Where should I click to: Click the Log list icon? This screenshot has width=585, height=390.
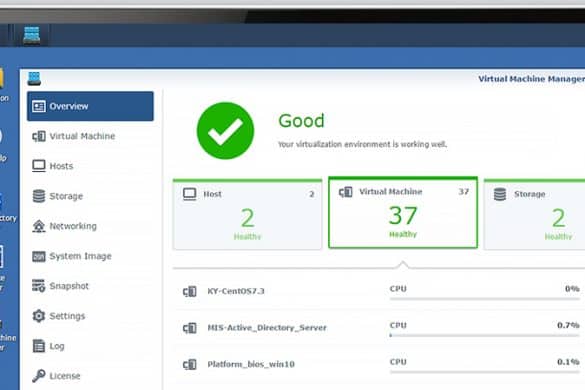(39, 346)
